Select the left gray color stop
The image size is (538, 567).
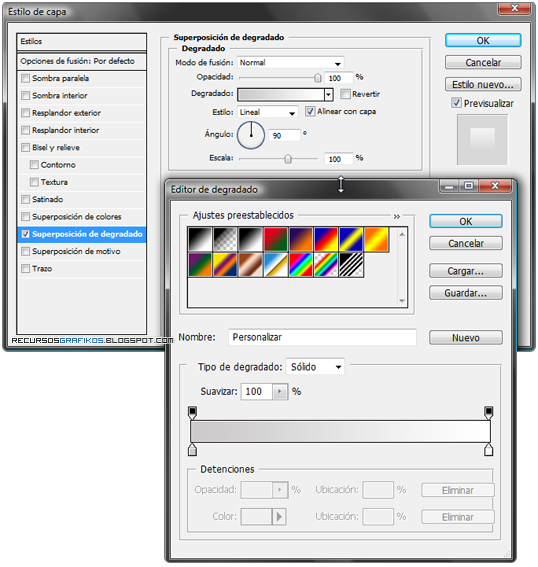coord(192,450)
